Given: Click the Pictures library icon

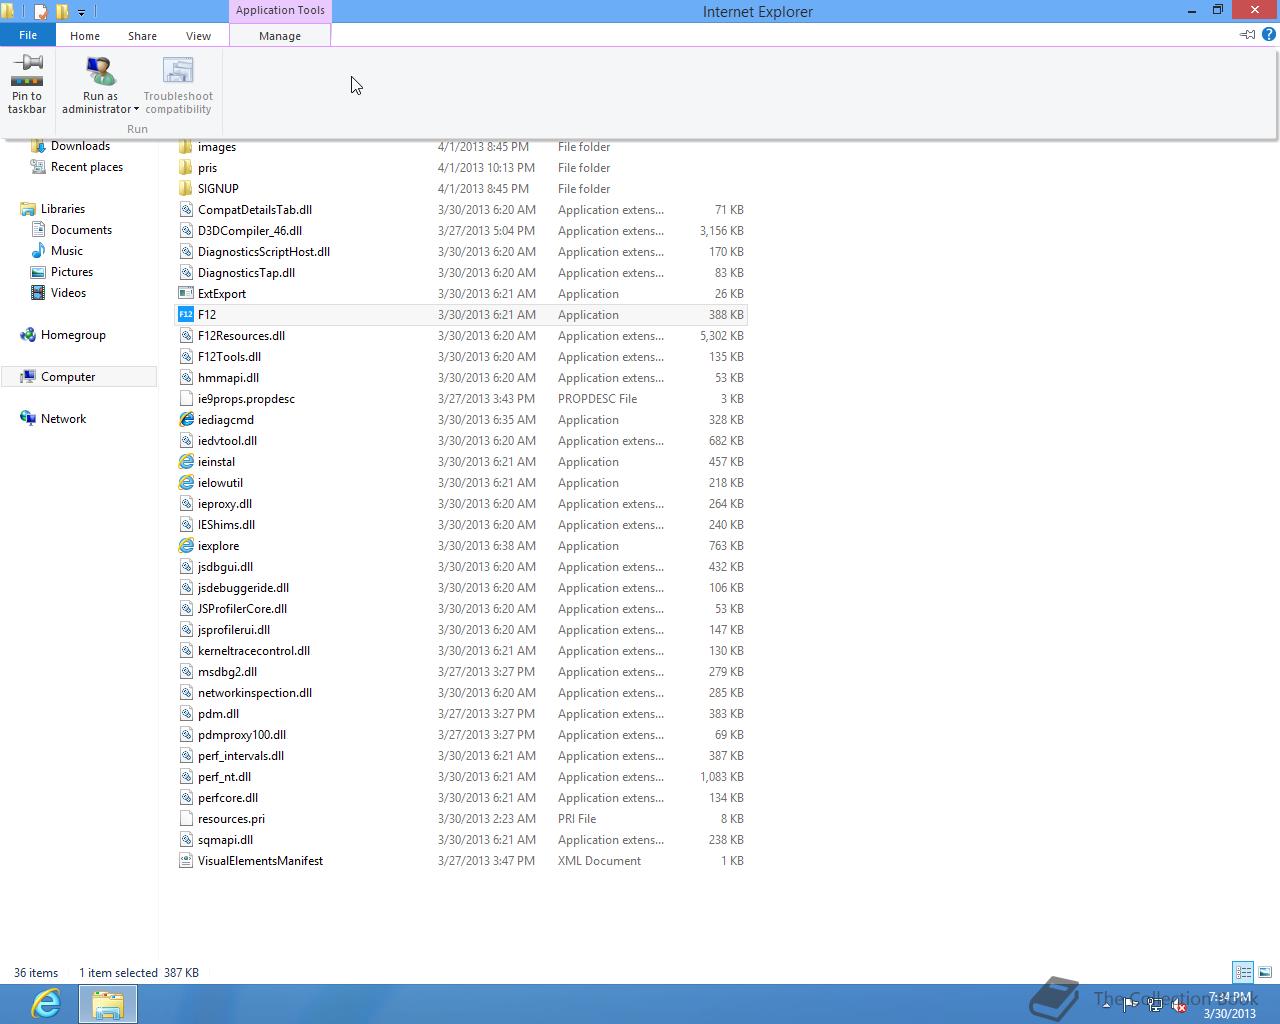Looking at the screenshot, I should (38, 272).
